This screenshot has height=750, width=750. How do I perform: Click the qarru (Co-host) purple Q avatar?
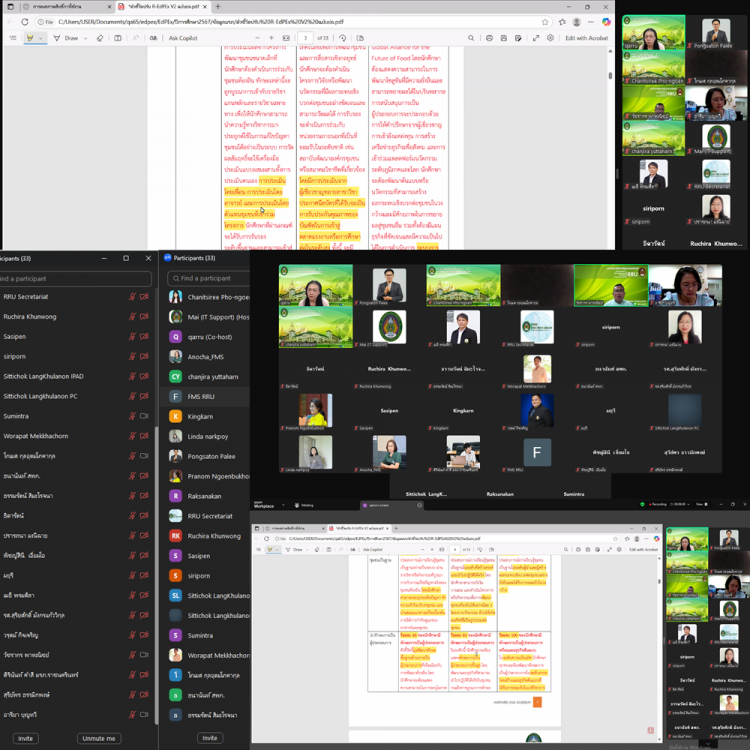[x=175, y=337]
